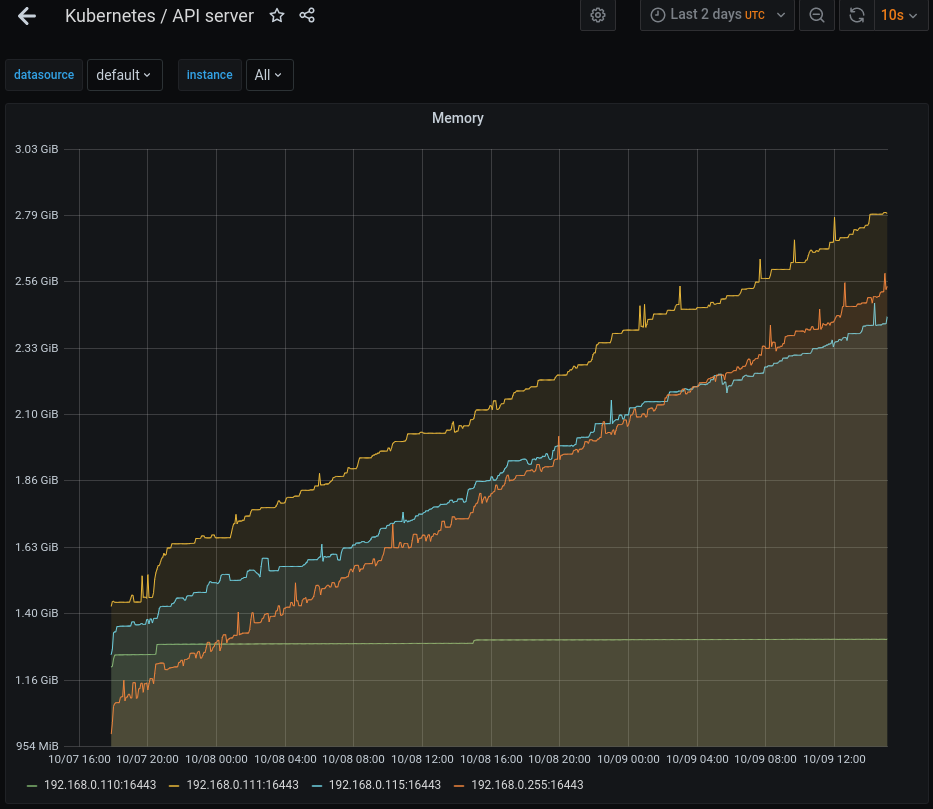Open the 10s refresh interval dropdown
This screenshot has width=933, height=809.
click(900, 15)
